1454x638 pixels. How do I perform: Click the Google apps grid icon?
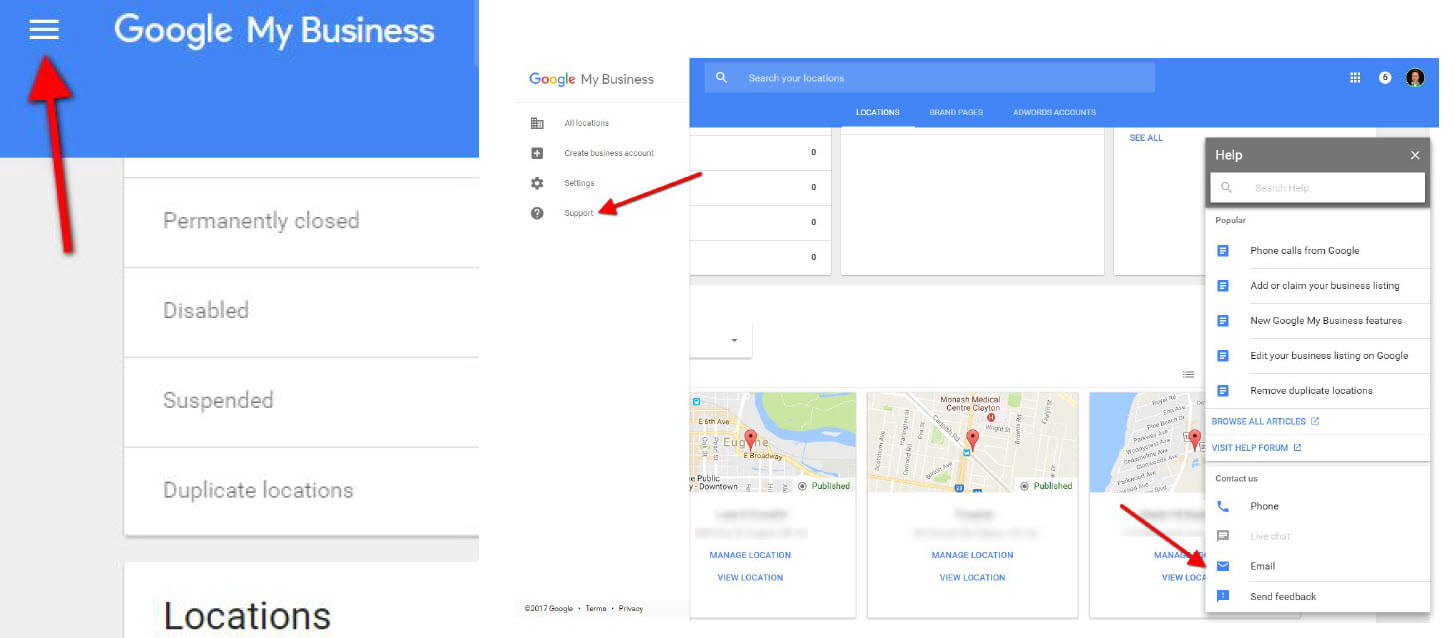[x=1355, y=78]
